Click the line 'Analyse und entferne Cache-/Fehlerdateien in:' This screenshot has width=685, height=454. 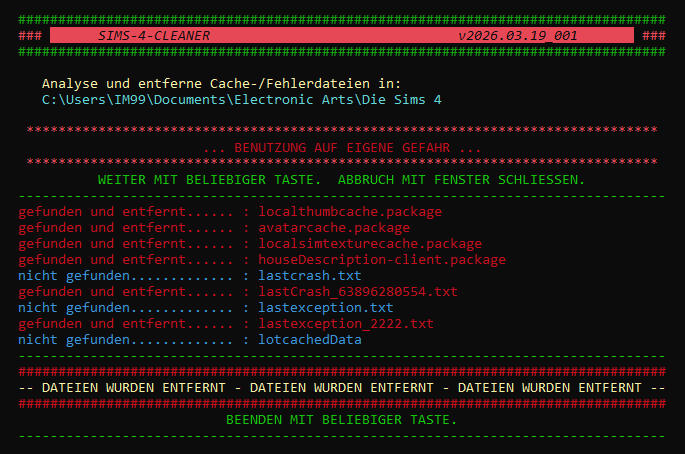pos(221,83)
